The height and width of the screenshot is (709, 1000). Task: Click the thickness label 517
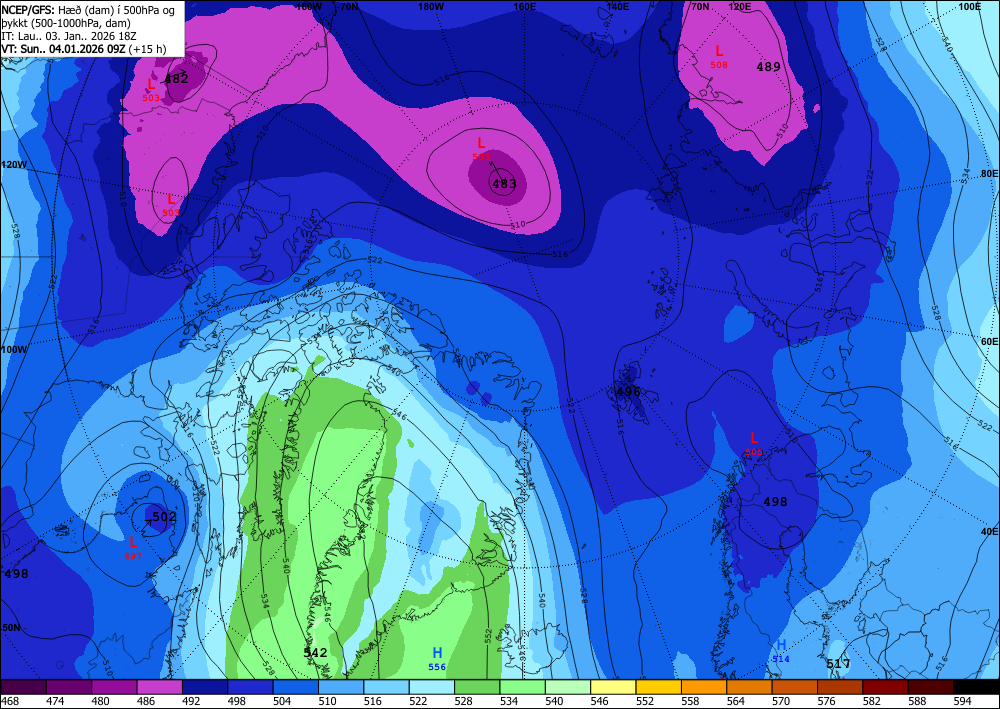tap(839, 664)
